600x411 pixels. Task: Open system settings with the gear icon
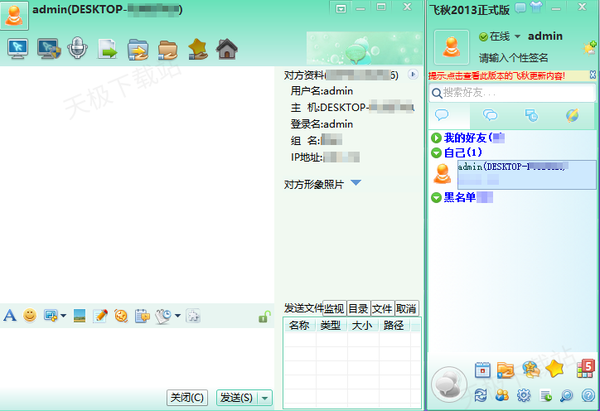pos(524,395)
